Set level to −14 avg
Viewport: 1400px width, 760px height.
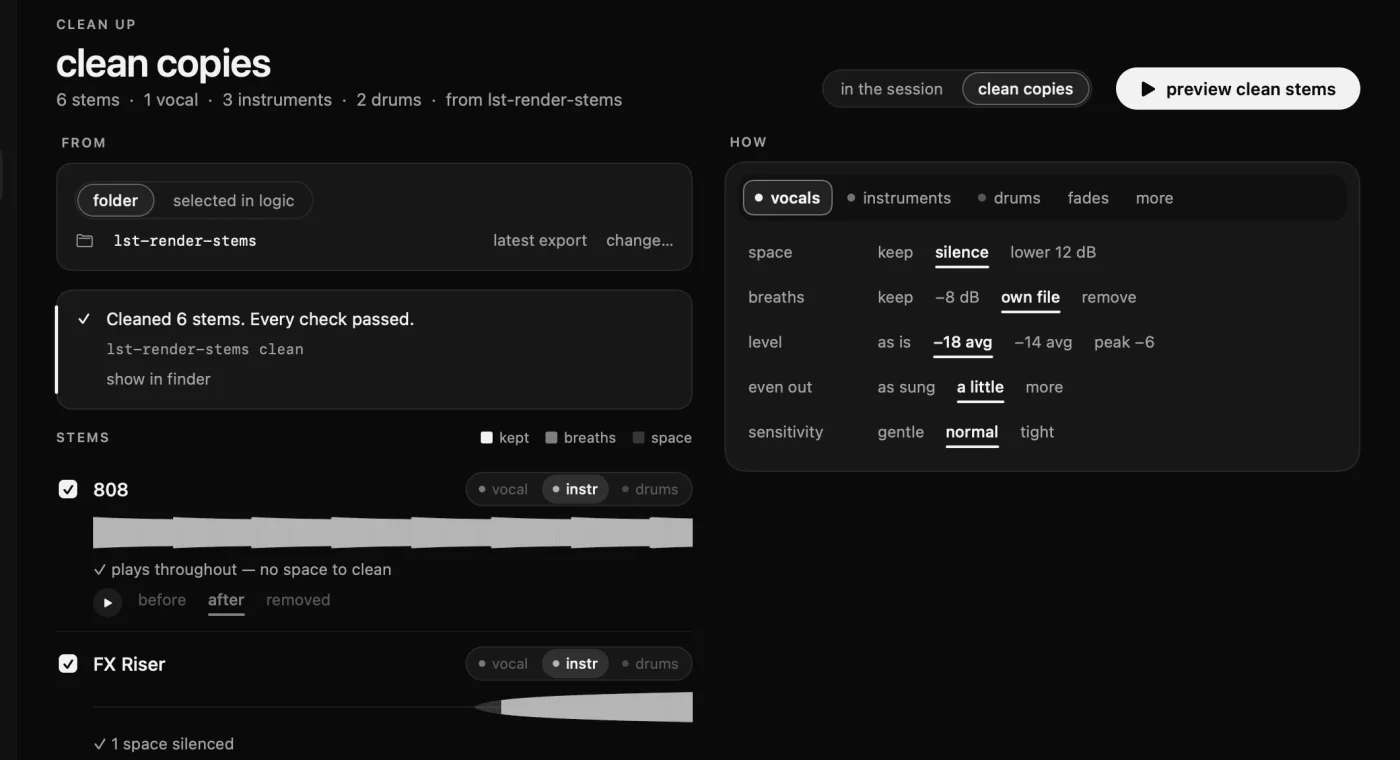(1043, 342)
